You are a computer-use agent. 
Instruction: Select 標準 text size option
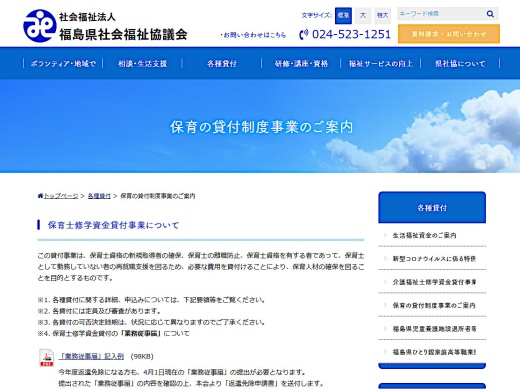point(343,15)
